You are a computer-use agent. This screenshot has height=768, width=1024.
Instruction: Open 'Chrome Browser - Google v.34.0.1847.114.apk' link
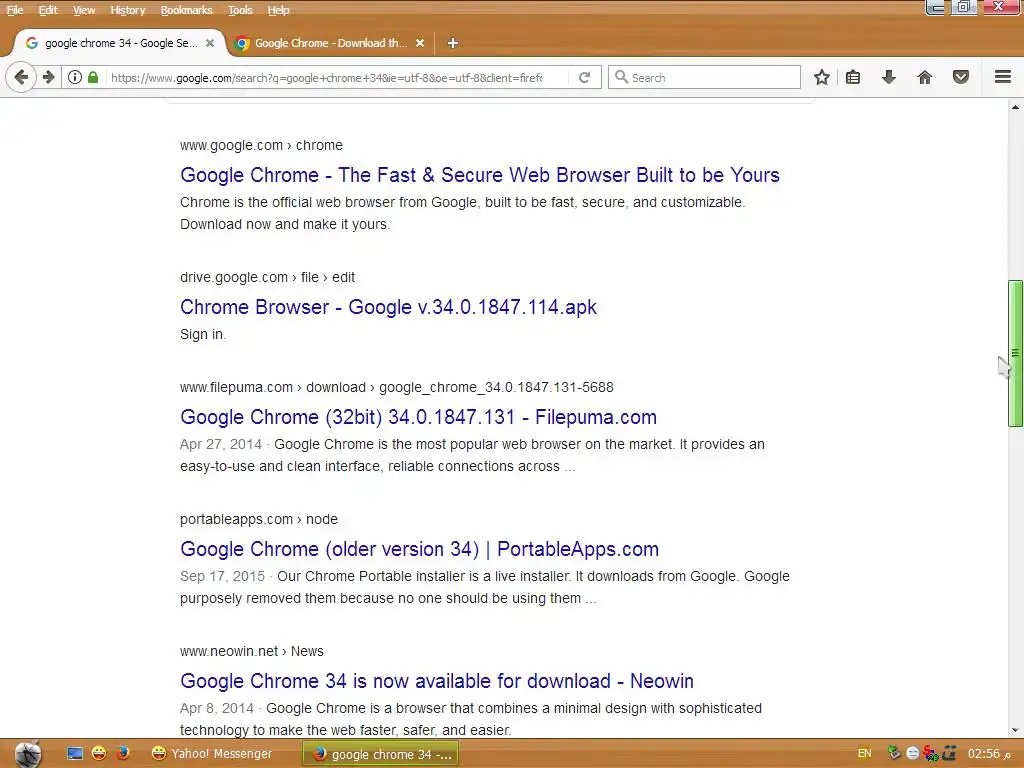[389, 307]
